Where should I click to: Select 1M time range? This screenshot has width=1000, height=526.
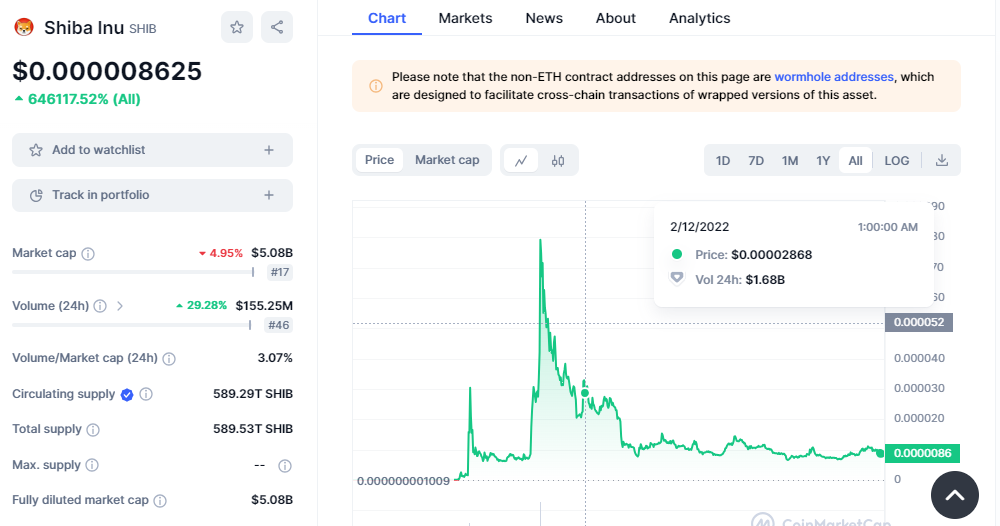click(790, 161)
